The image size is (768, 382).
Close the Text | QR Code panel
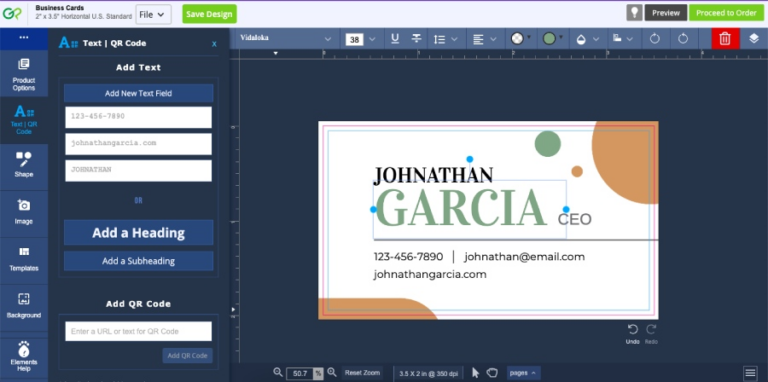(x=214, y=44)
